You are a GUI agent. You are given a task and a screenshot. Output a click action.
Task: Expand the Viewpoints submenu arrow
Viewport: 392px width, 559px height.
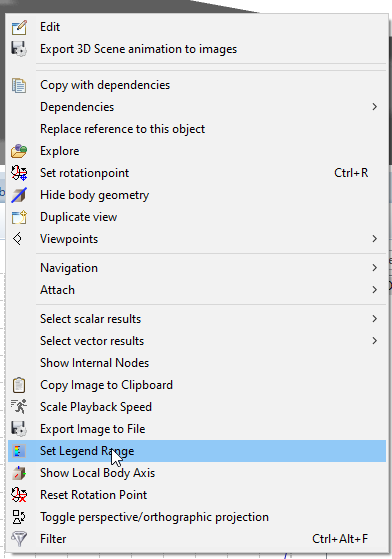[375, 239]
